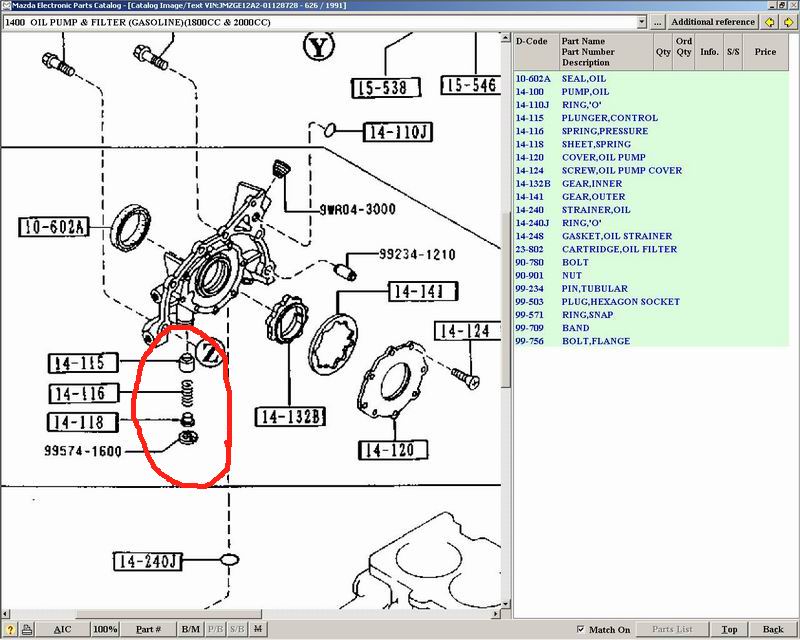The width and height of the screenshot is (800, 640).
Task: Open the Additional reference button
Action: point(713,22)
